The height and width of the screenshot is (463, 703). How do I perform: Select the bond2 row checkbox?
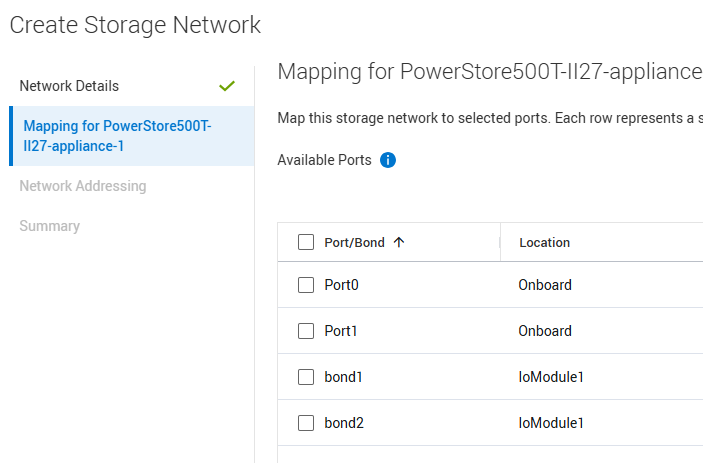tap(306, 423)
